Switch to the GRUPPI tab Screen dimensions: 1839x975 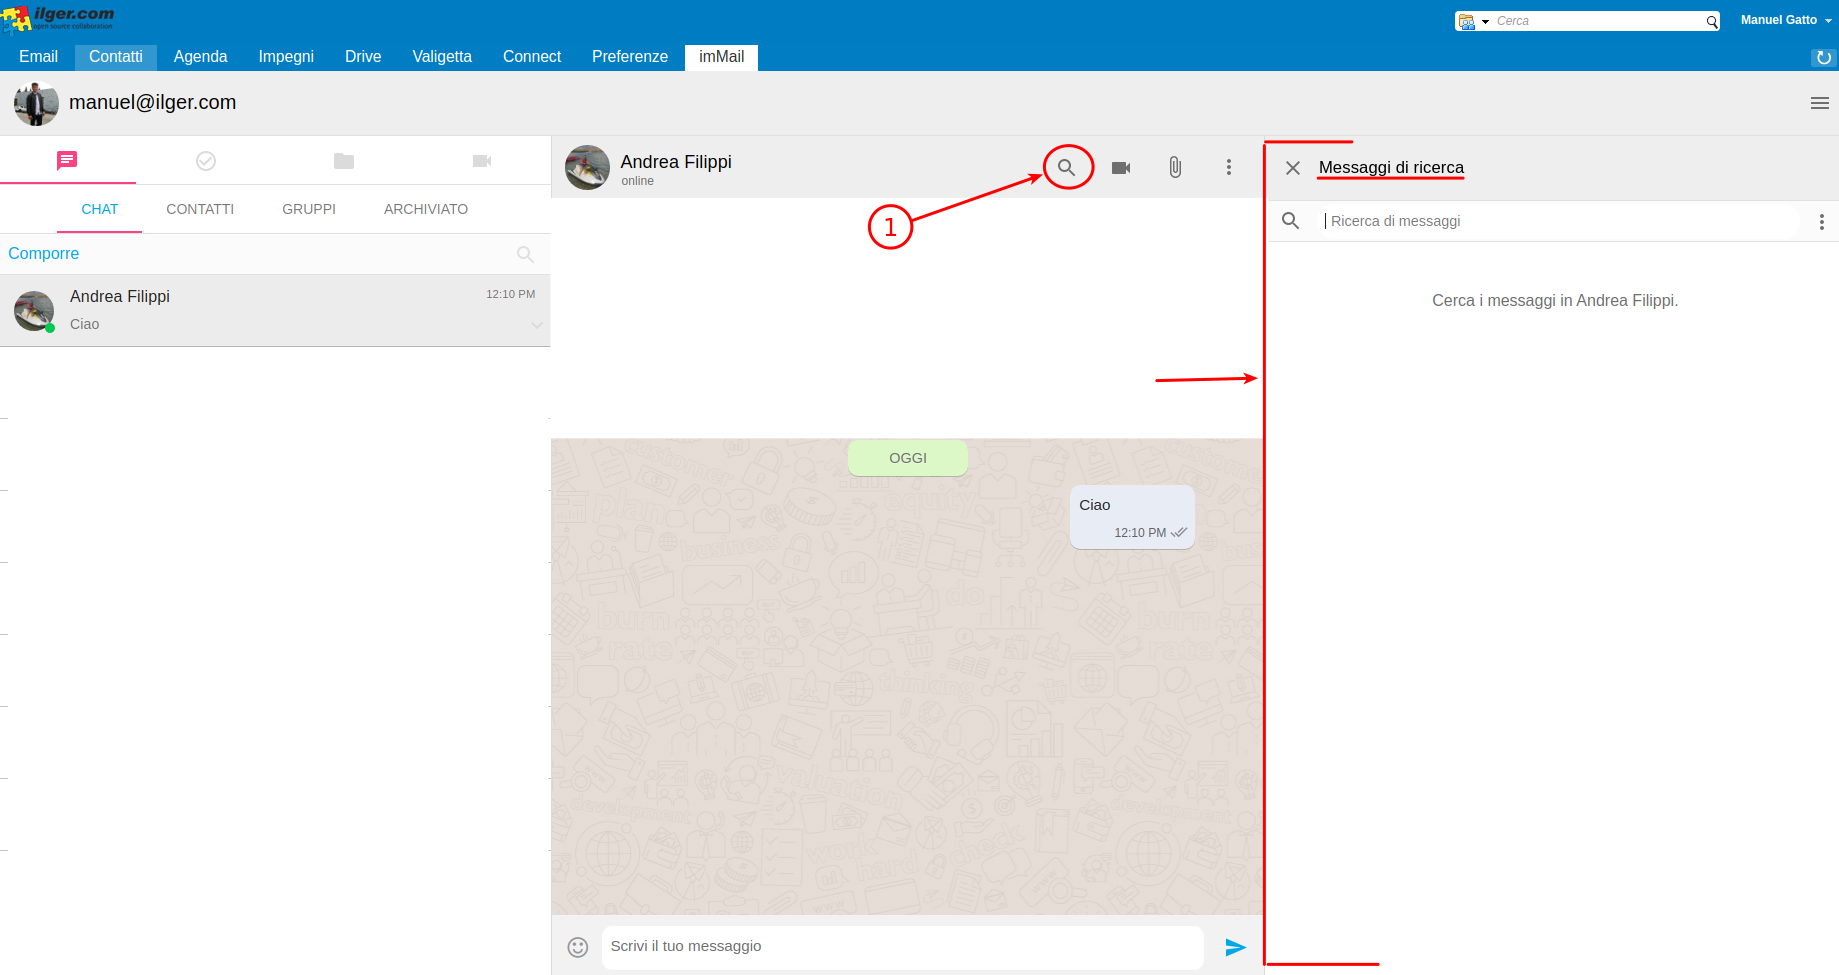309,209
